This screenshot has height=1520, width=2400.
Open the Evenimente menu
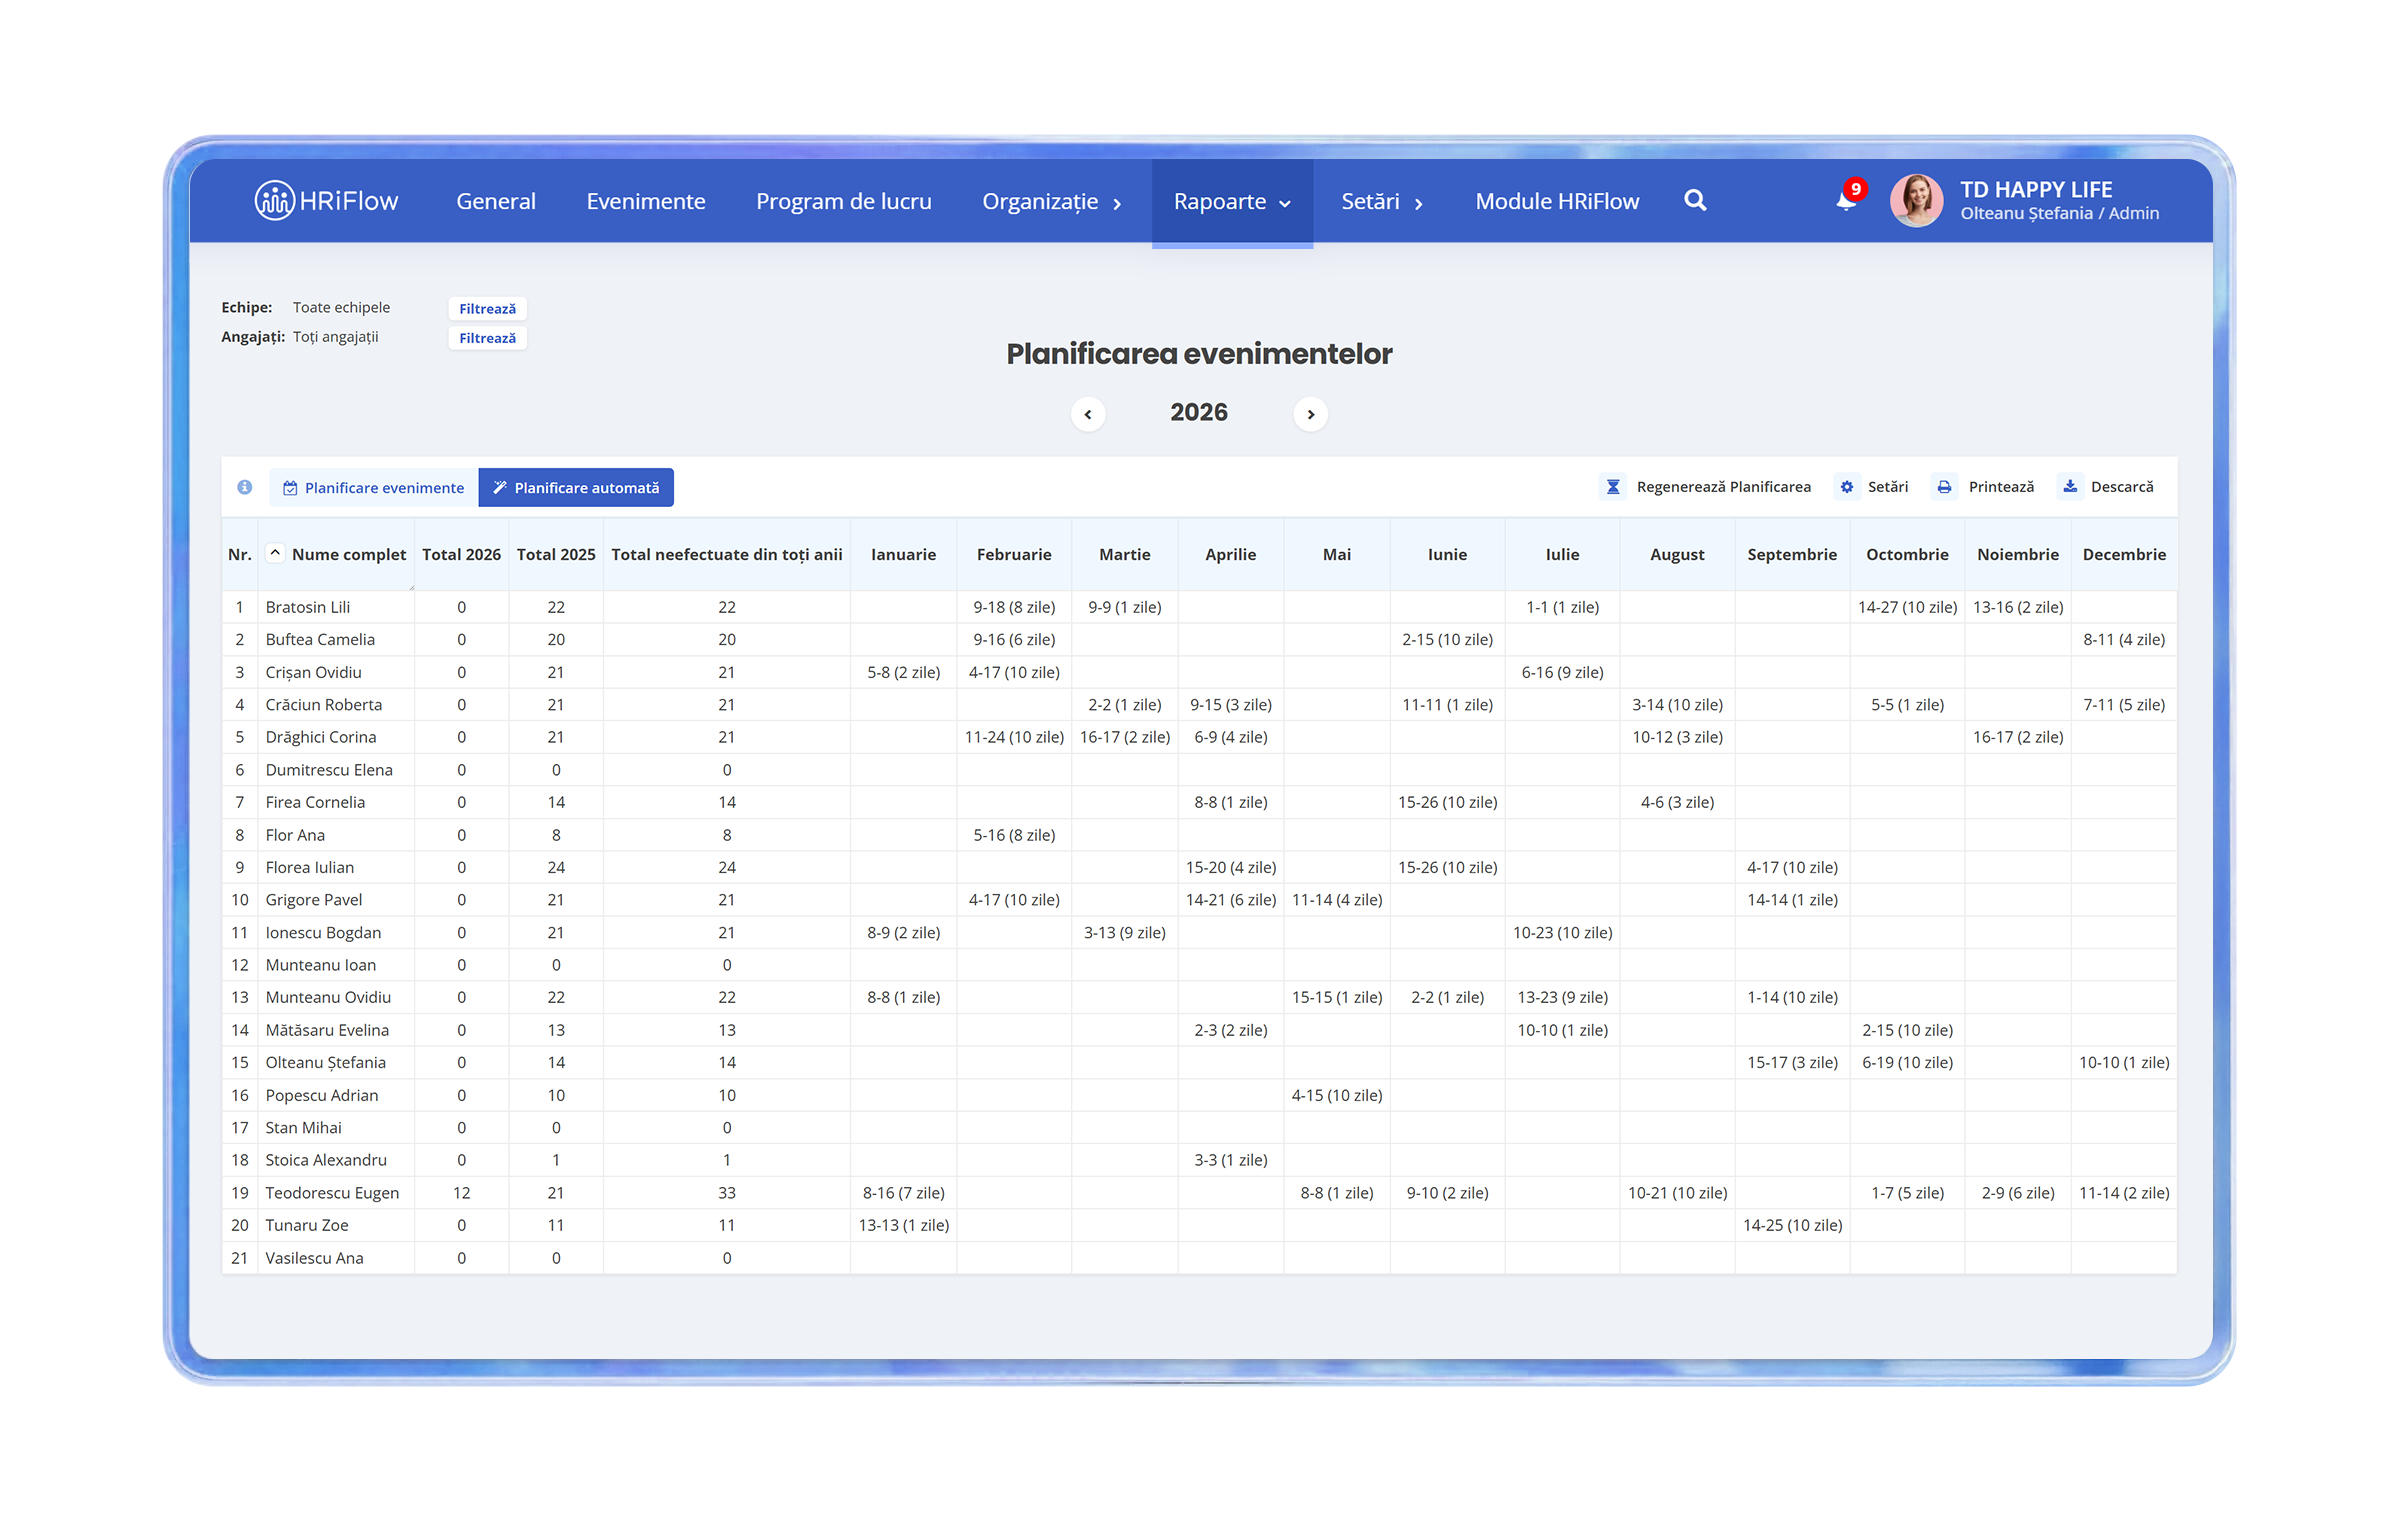[646, 201]
